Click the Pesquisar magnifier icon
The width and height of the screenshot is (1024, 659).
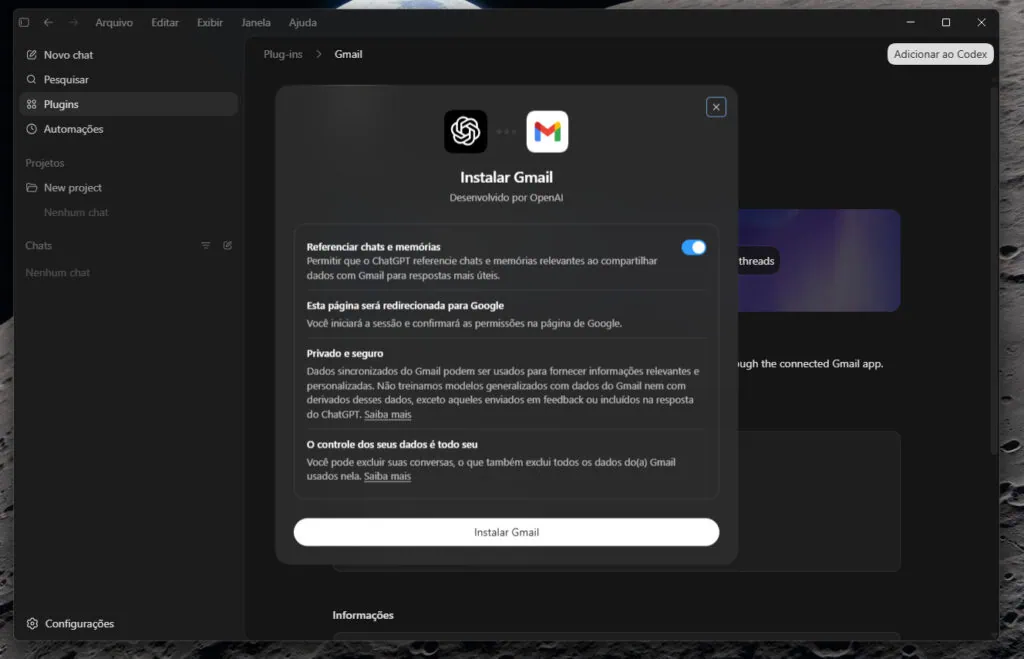[31, 79]
